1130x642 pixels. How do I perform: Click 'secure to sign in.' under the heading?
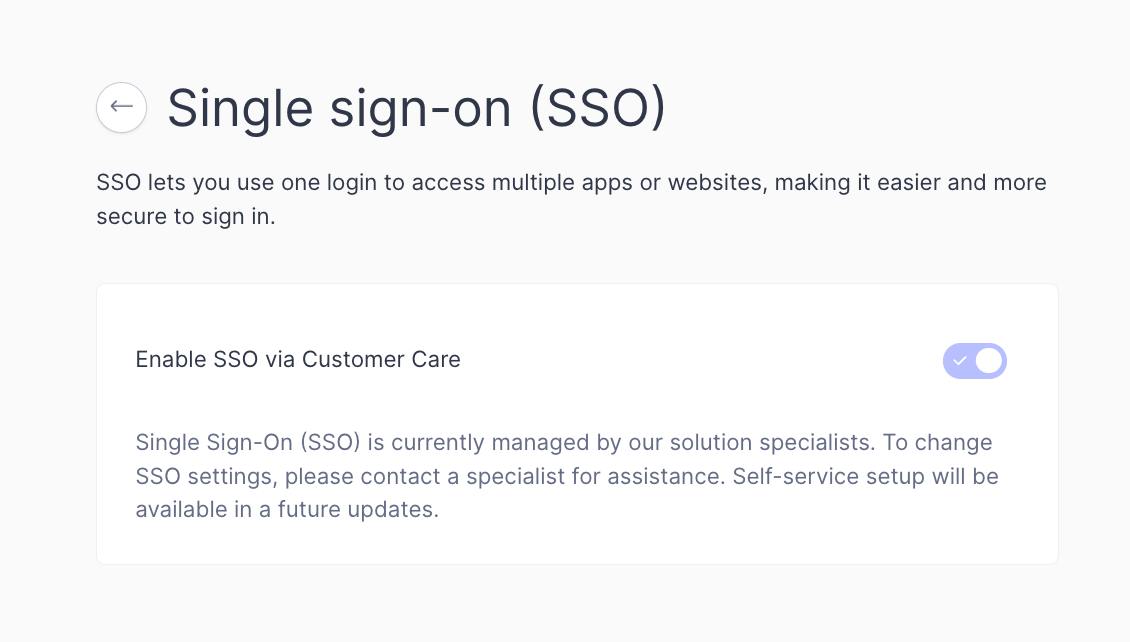[186, 216]
